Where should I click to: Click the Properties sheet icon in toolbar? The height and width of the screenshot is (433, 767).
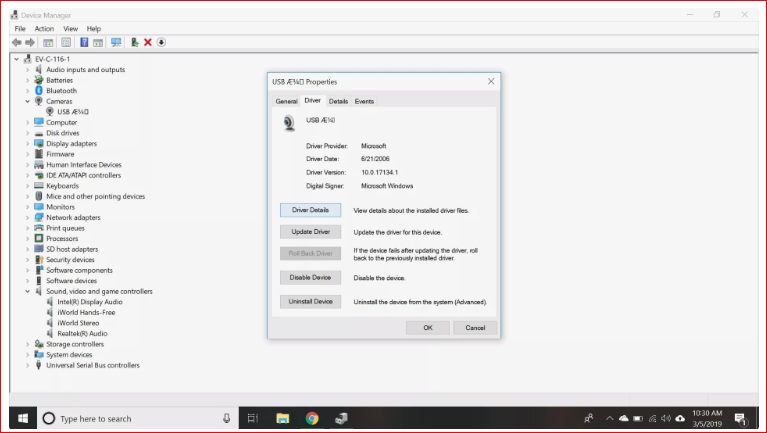[66, 43]
